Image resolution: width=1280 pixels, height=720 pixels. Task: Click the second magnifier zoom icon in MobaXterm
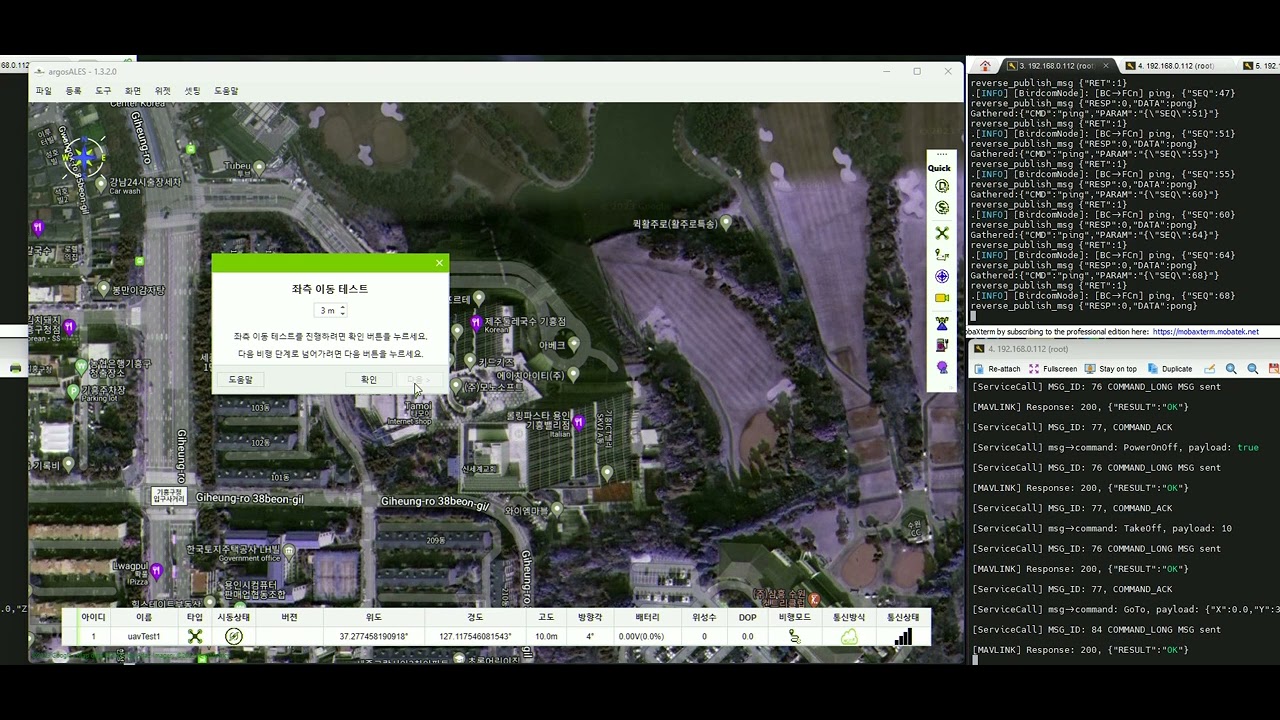1252,369
